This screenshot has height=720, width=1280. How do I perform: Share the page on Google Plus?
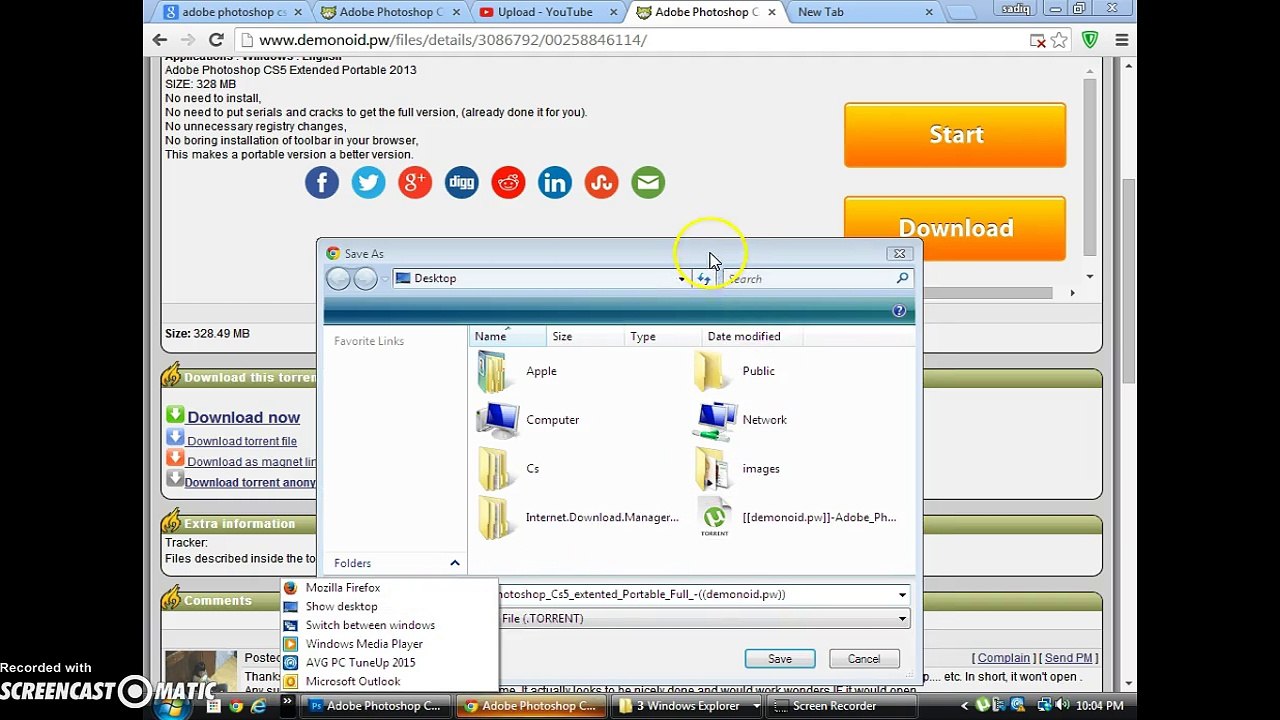[415, 182]
